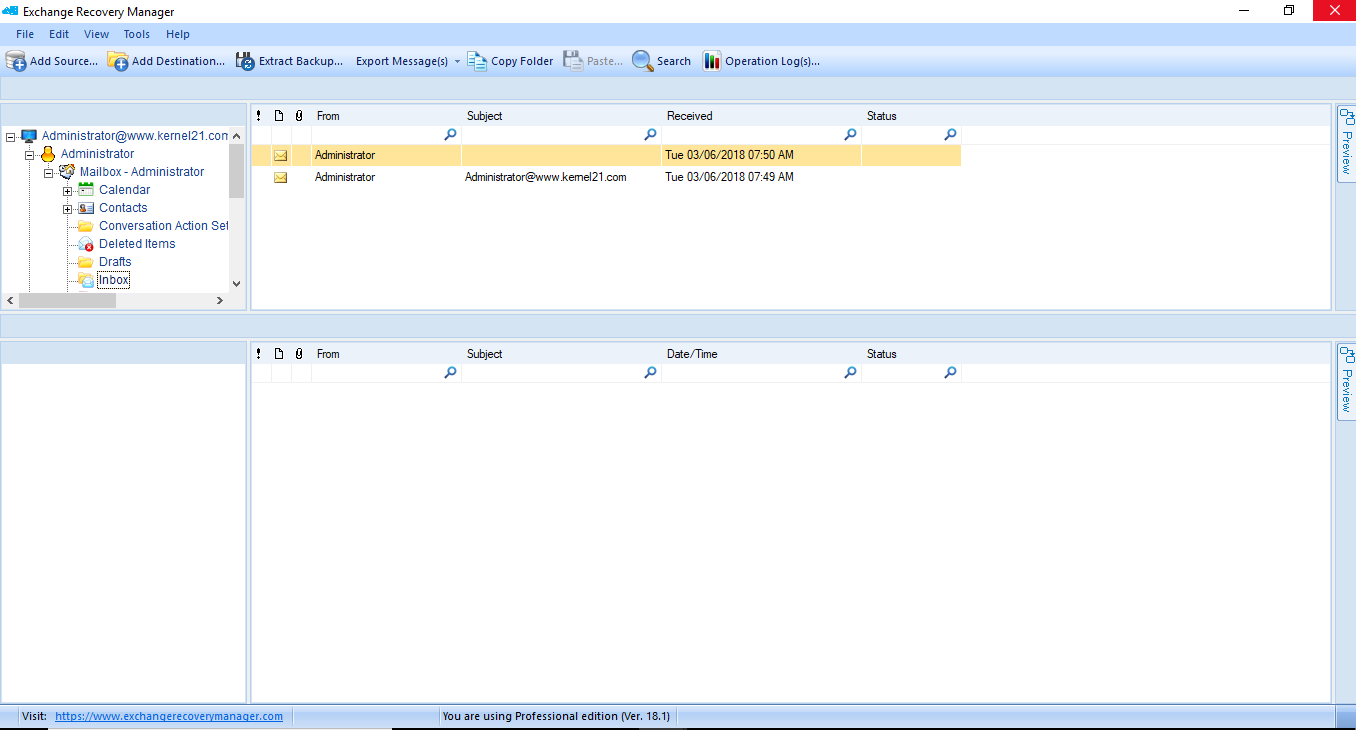The height and width of the screenshot is (730, 1356).
Task: Click the Inbox folder icon
Action: [86, 280]
